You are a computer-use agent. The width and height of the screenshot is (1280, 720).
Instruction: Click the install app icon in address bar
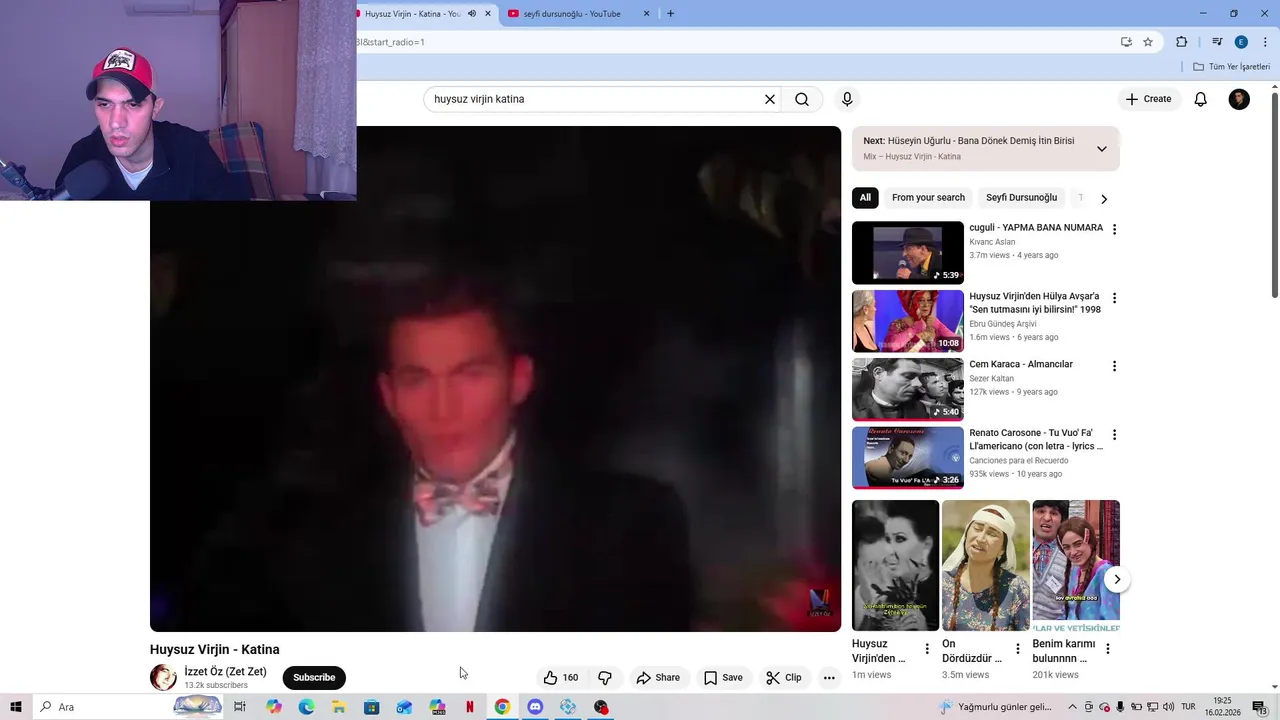1126,42
